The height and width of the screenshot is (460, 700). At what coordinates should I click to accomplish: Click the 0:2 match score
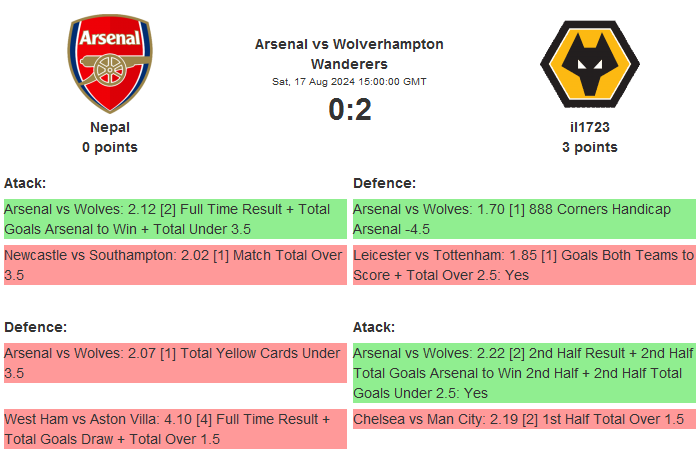[349, 109]
